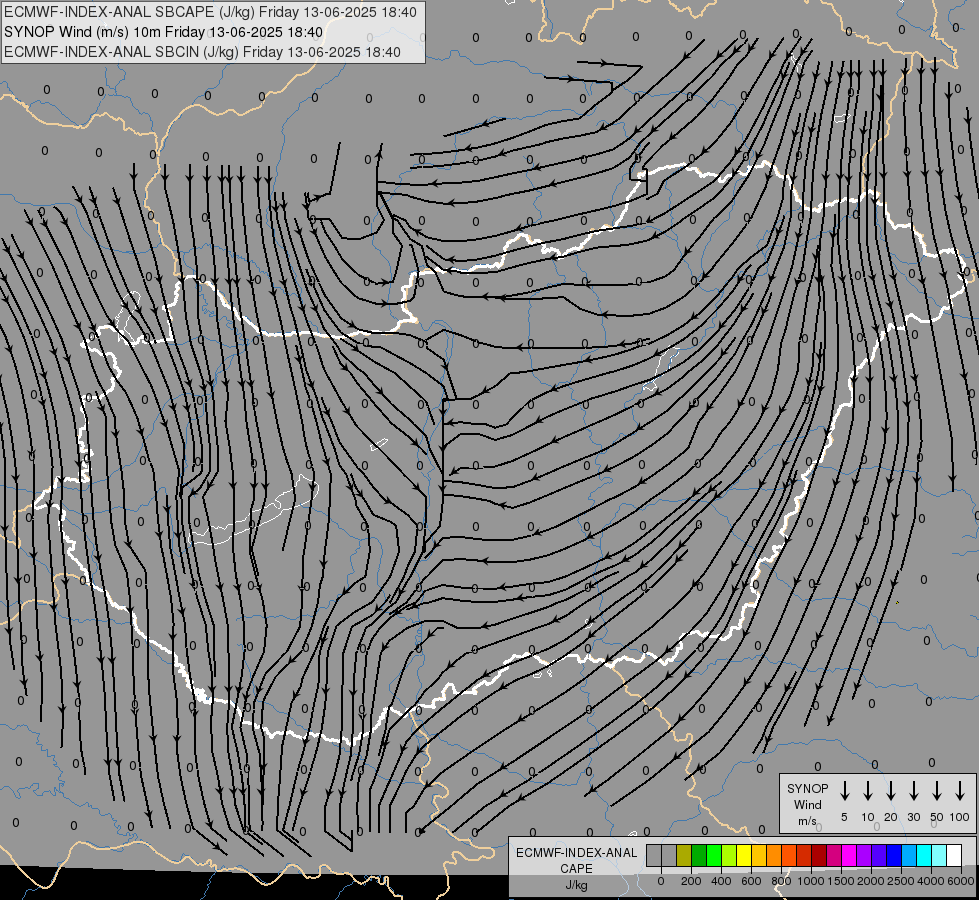Pick the pure yellow CAPE swatch
The height and width of the screenshot is (900, 979).
coord(744,856)
